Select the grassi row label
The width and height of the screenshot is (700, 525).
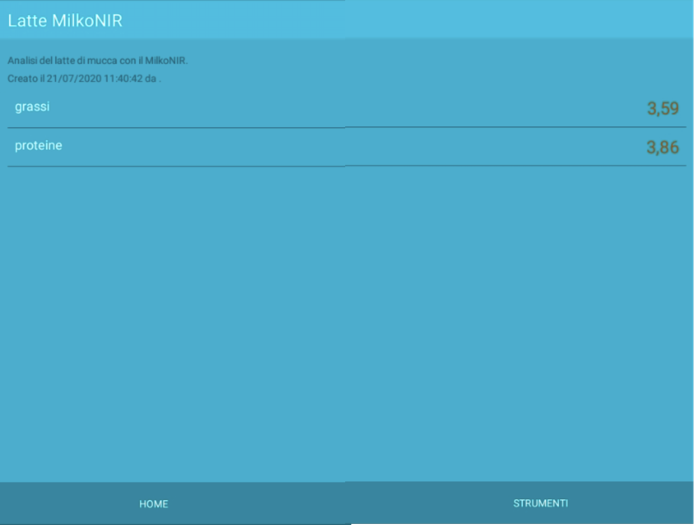(x=32, y=107)
